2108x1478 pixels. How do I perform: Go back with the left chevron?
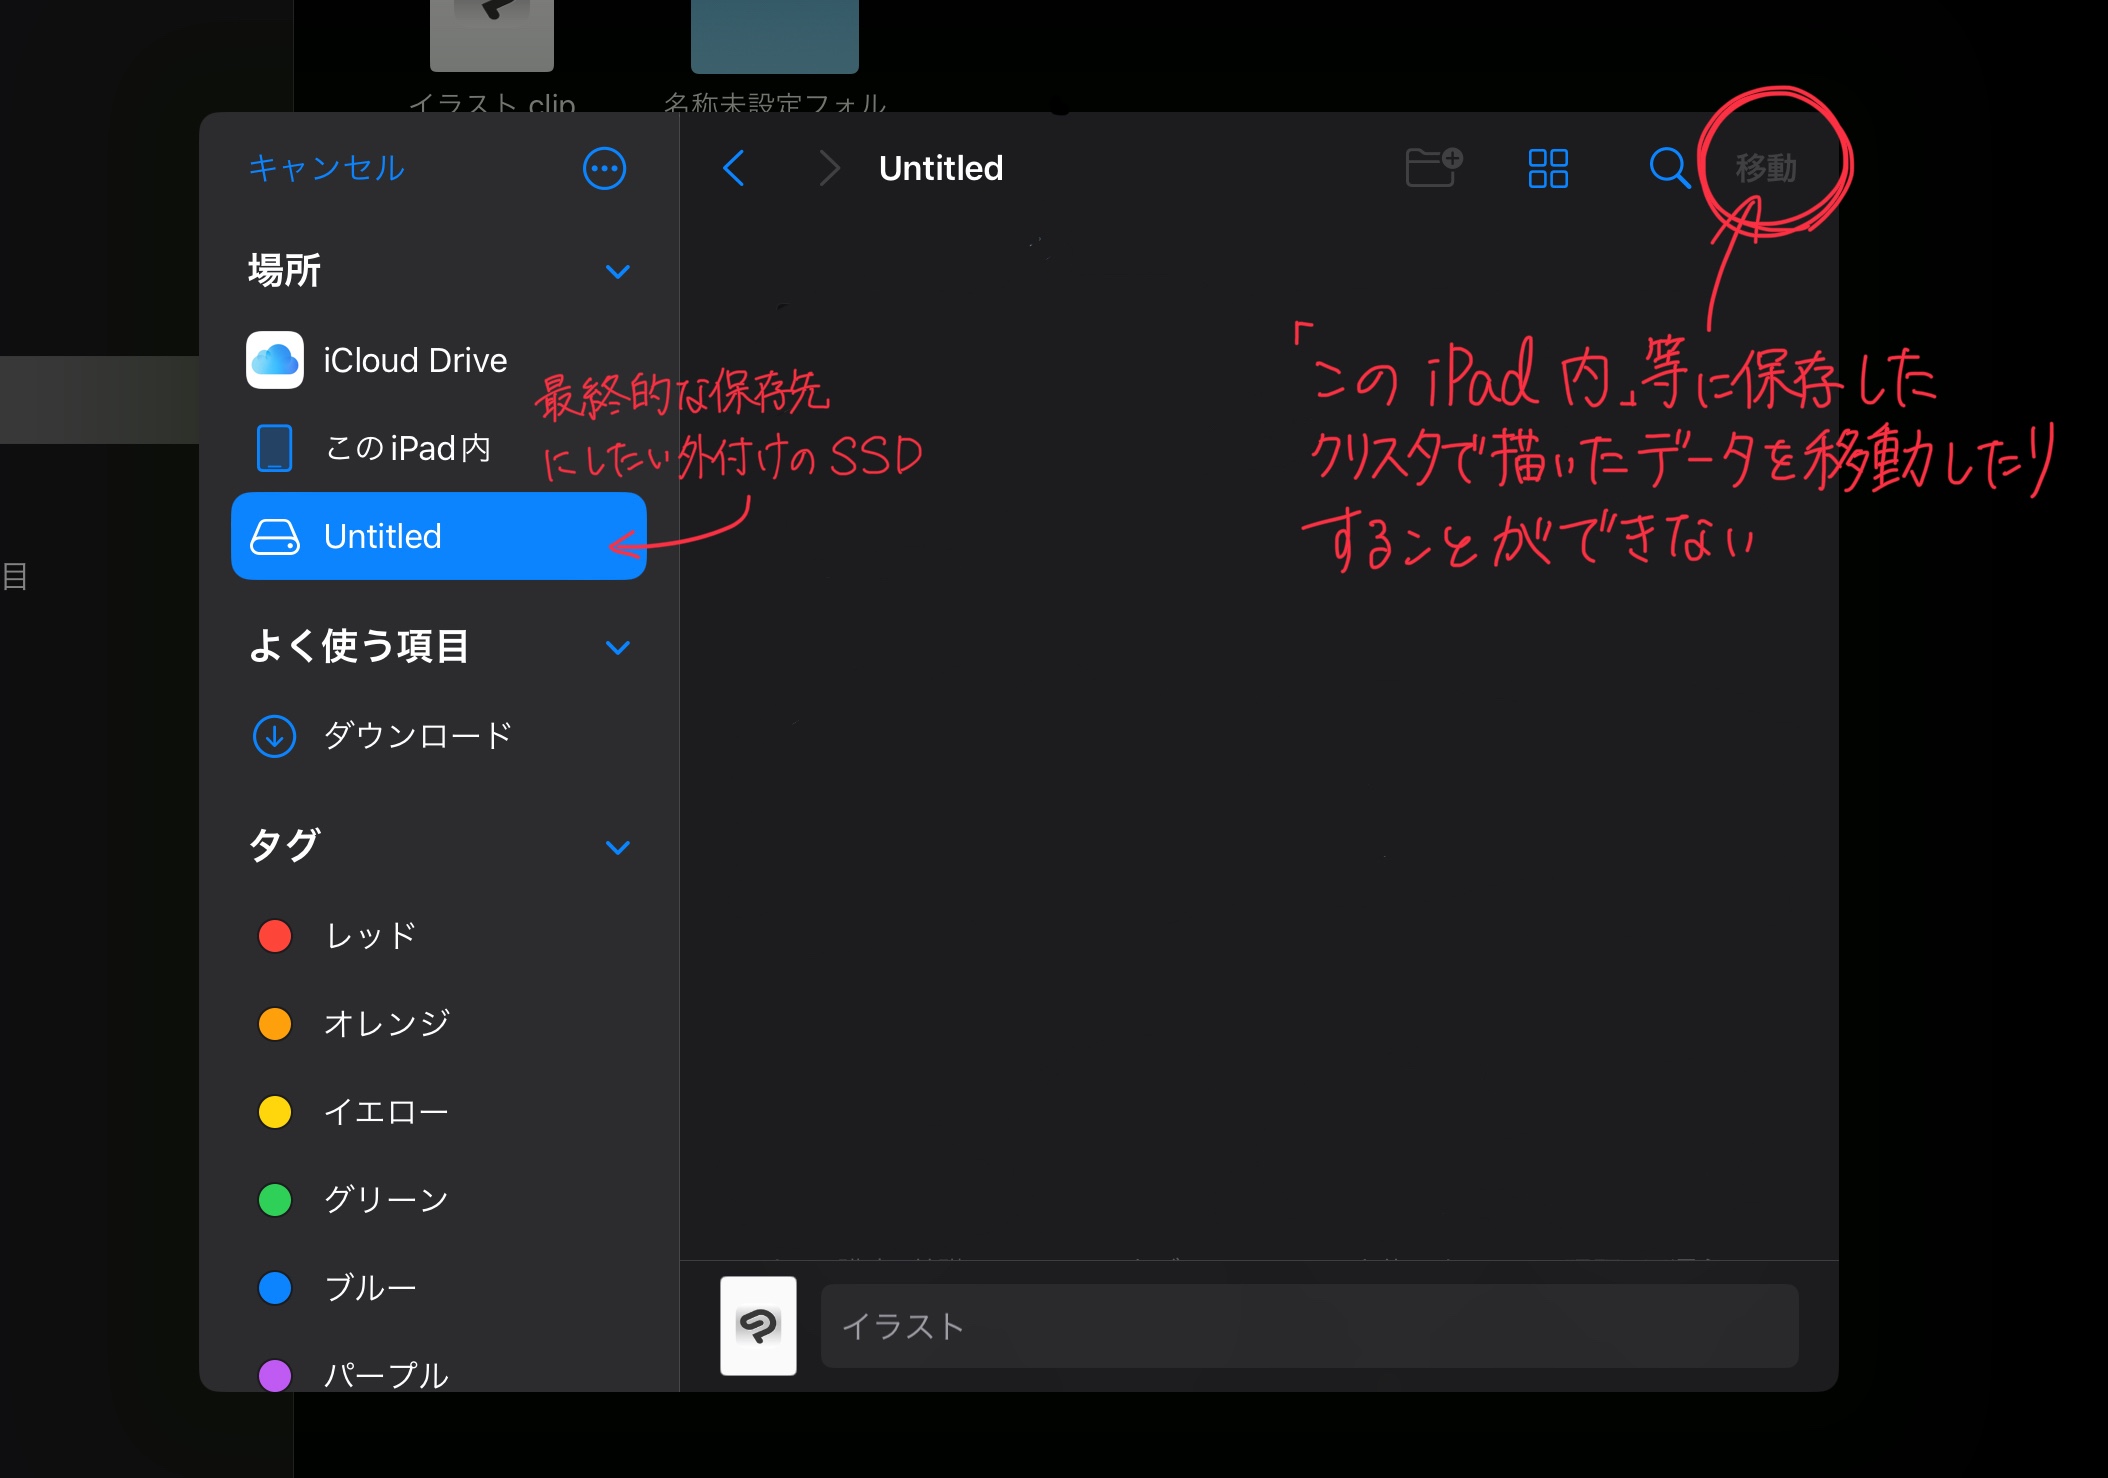734,168
